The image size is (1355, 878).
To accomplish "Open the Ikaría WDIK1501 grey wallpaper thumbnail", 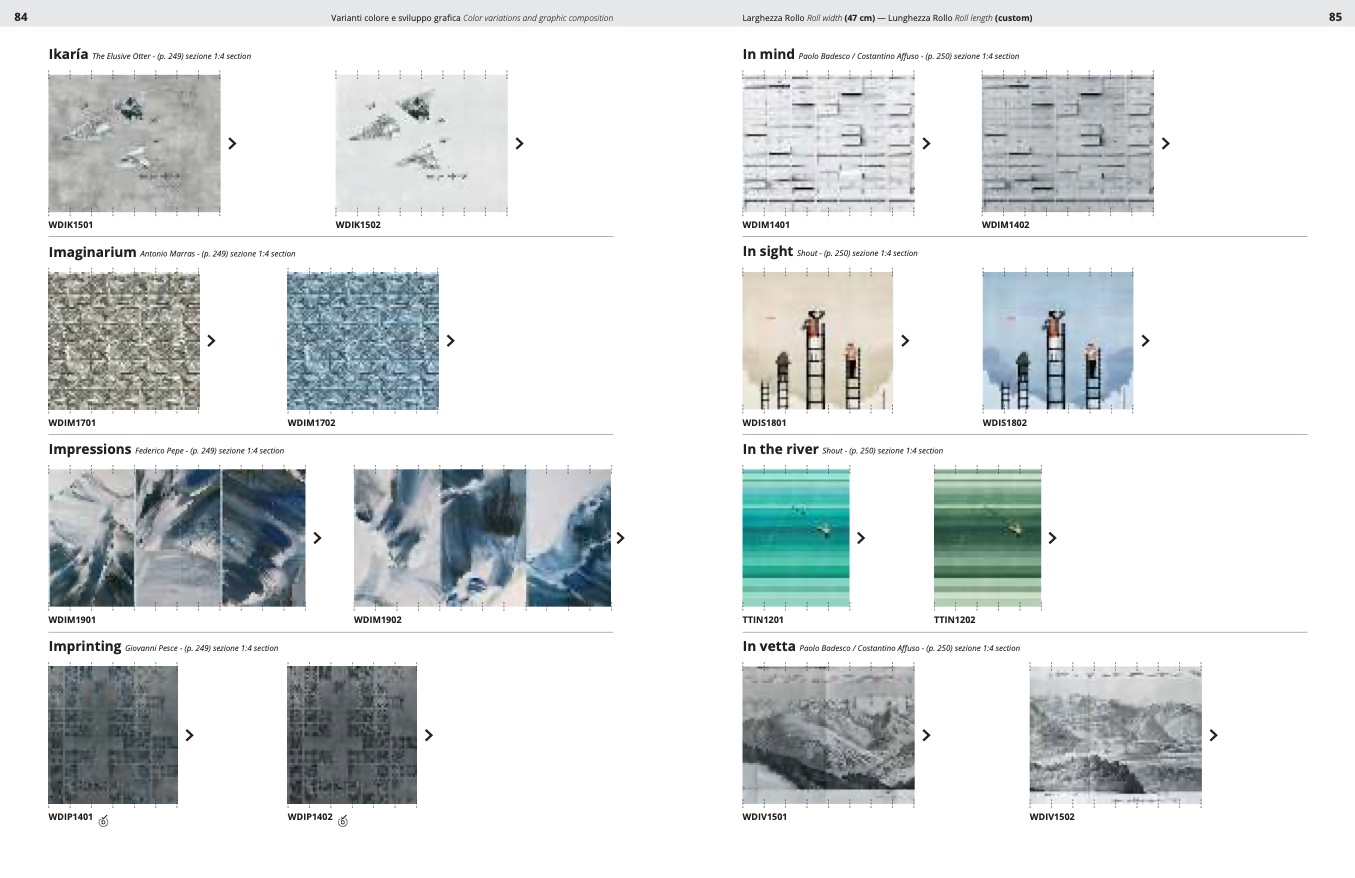I will 134,143.
